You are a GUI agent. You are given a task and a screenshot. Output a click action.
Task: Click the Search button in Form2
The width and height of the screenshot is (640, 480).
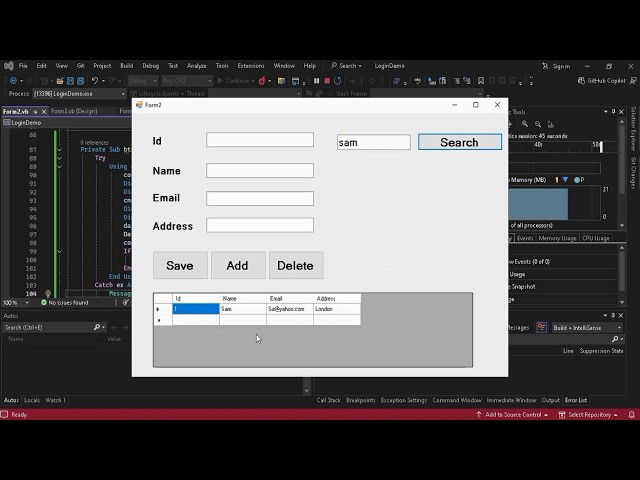(x=460, y=142)
